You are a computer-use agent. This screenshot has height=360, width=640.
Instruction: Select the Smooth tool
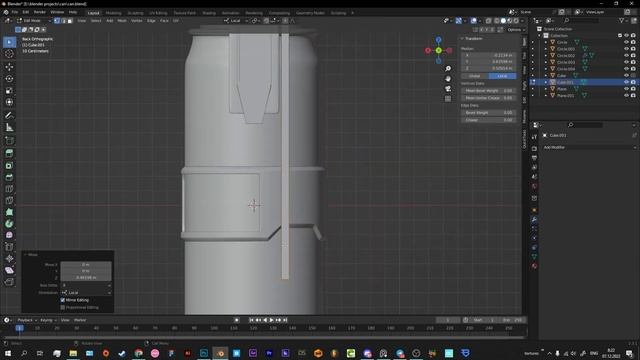coord(9,236)
